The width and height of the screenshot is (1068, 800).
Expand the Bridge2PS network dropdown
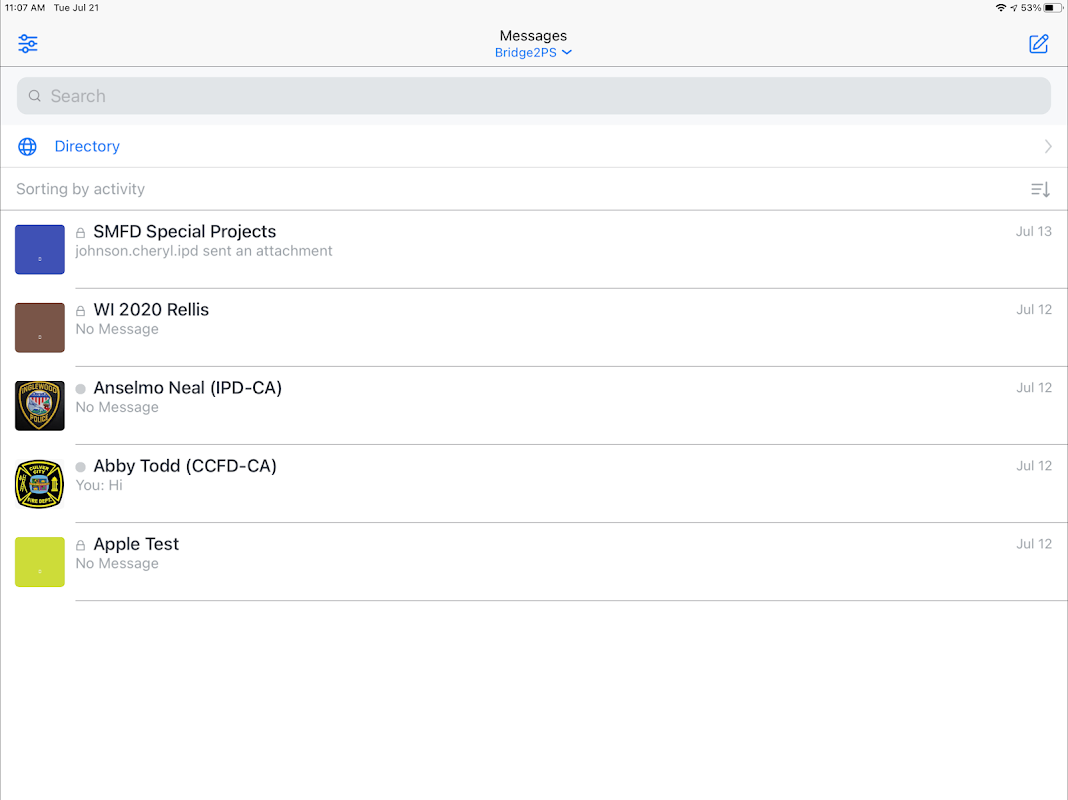pos(533,53)
